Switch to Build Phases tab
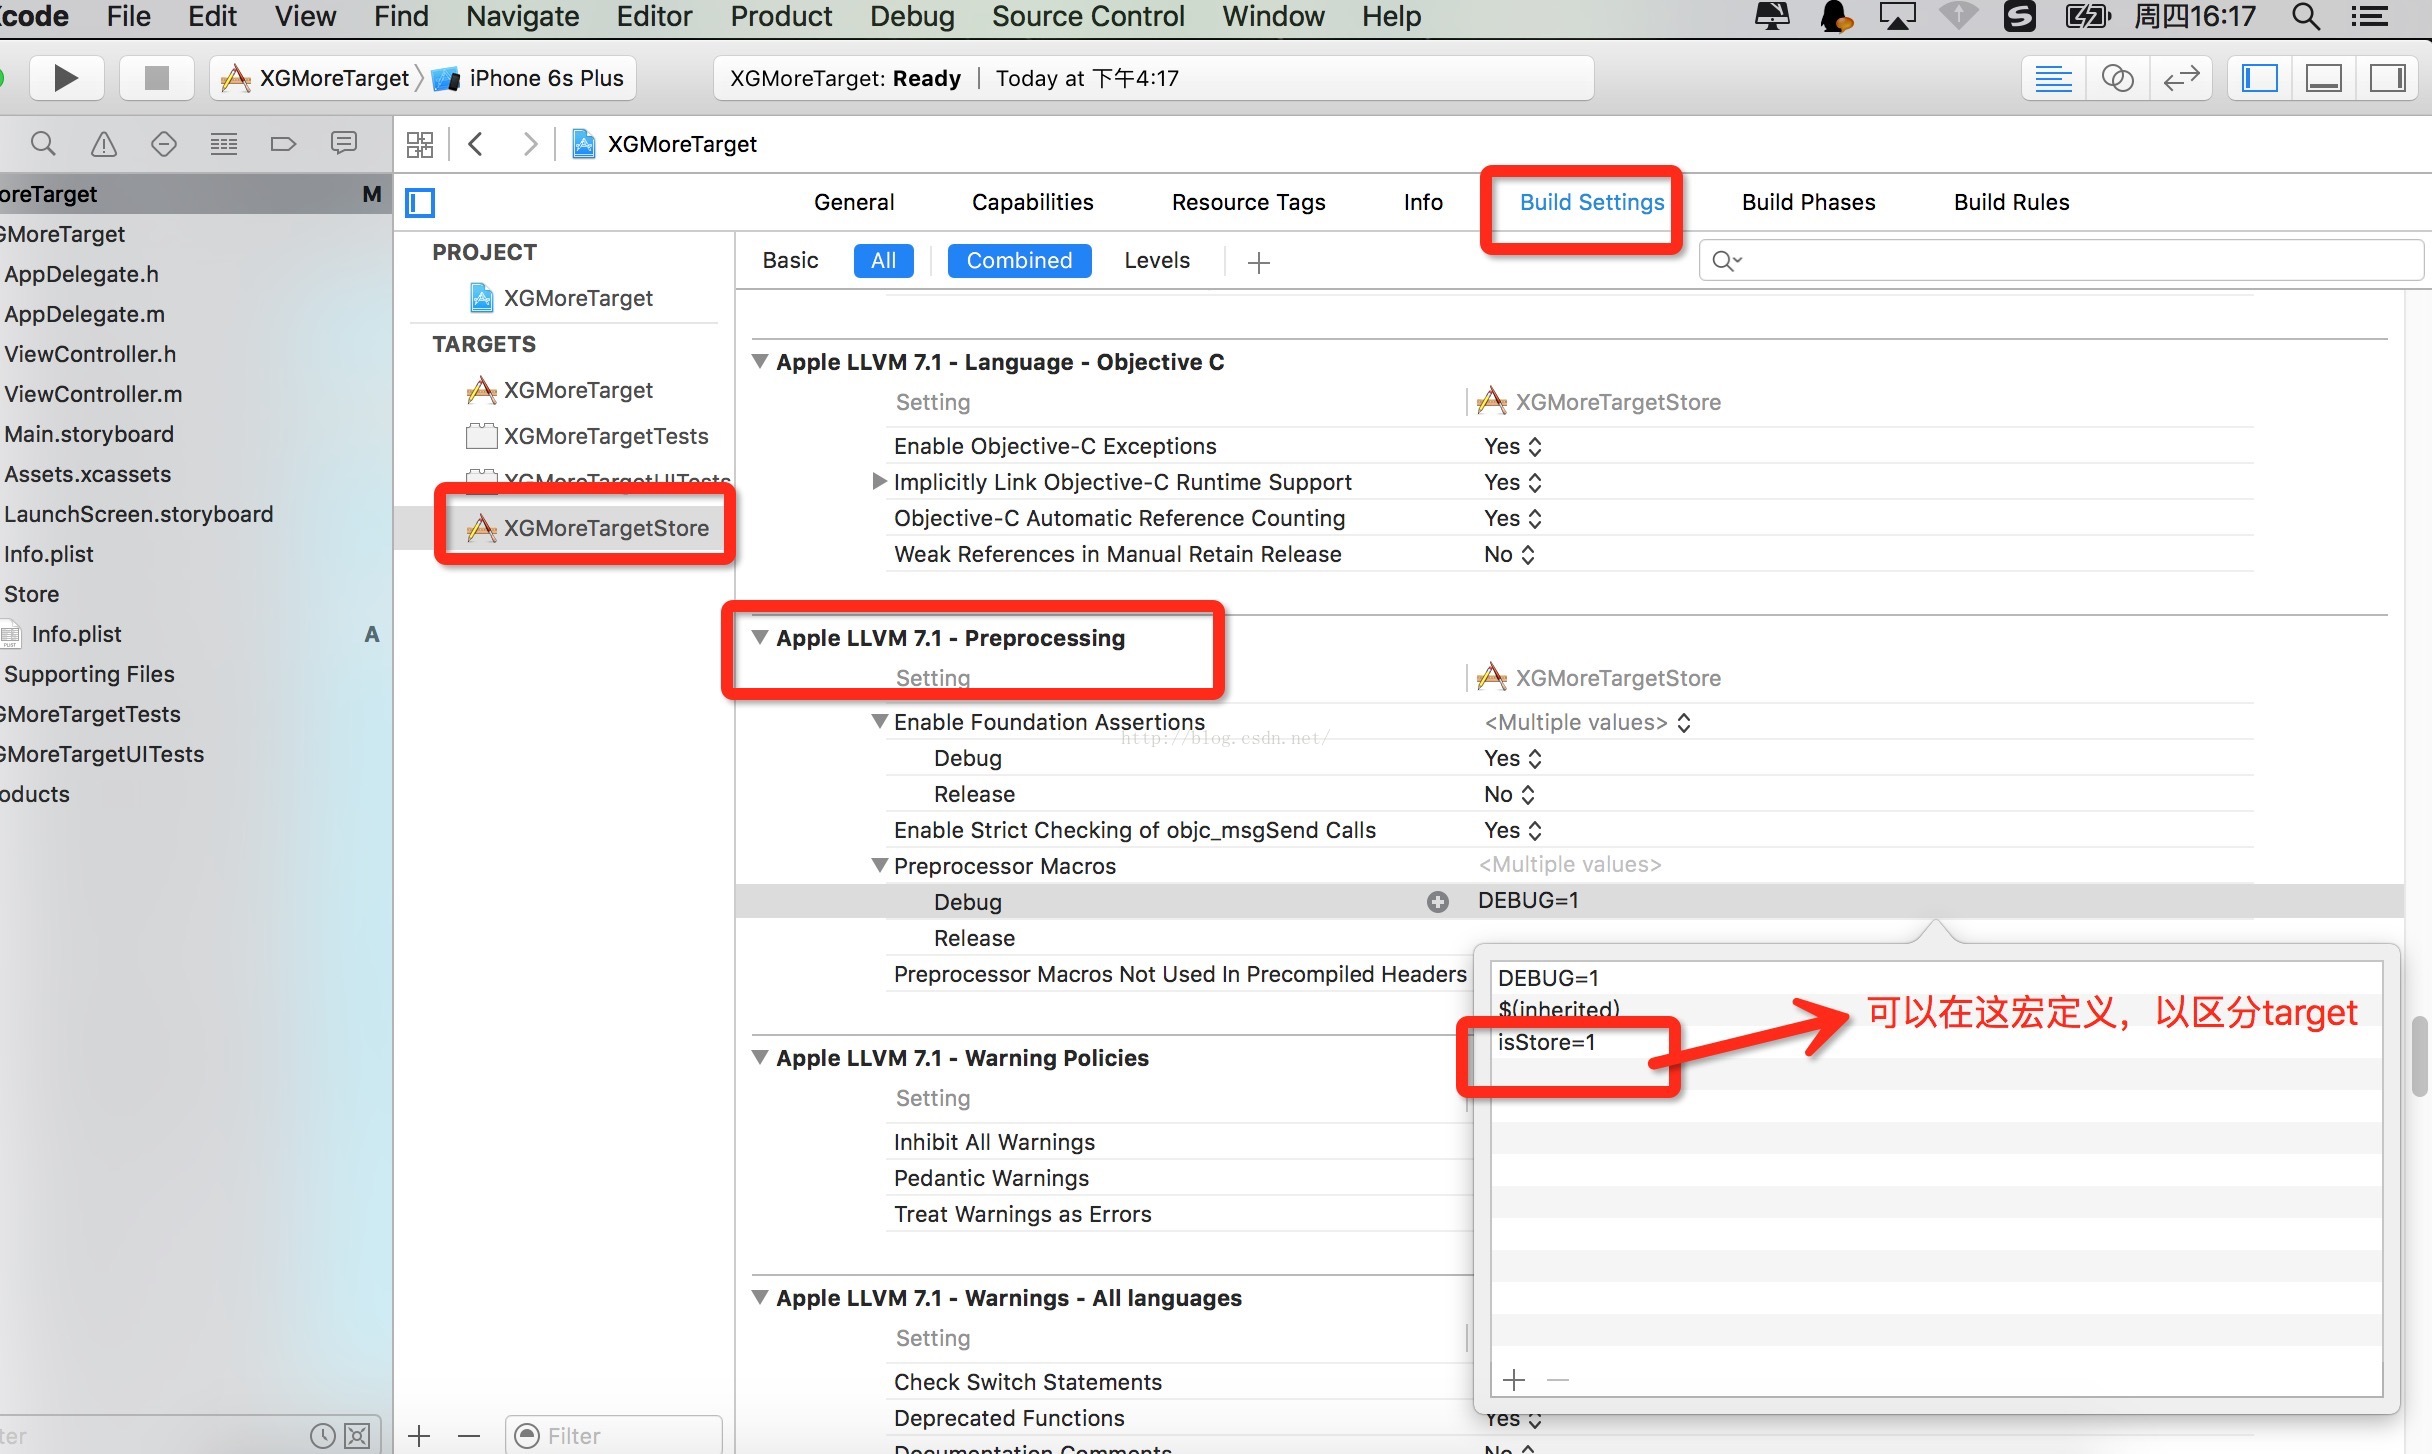Viewport: 2432px width, 1454px height. pyautogui.click(x=1808, y=202)
